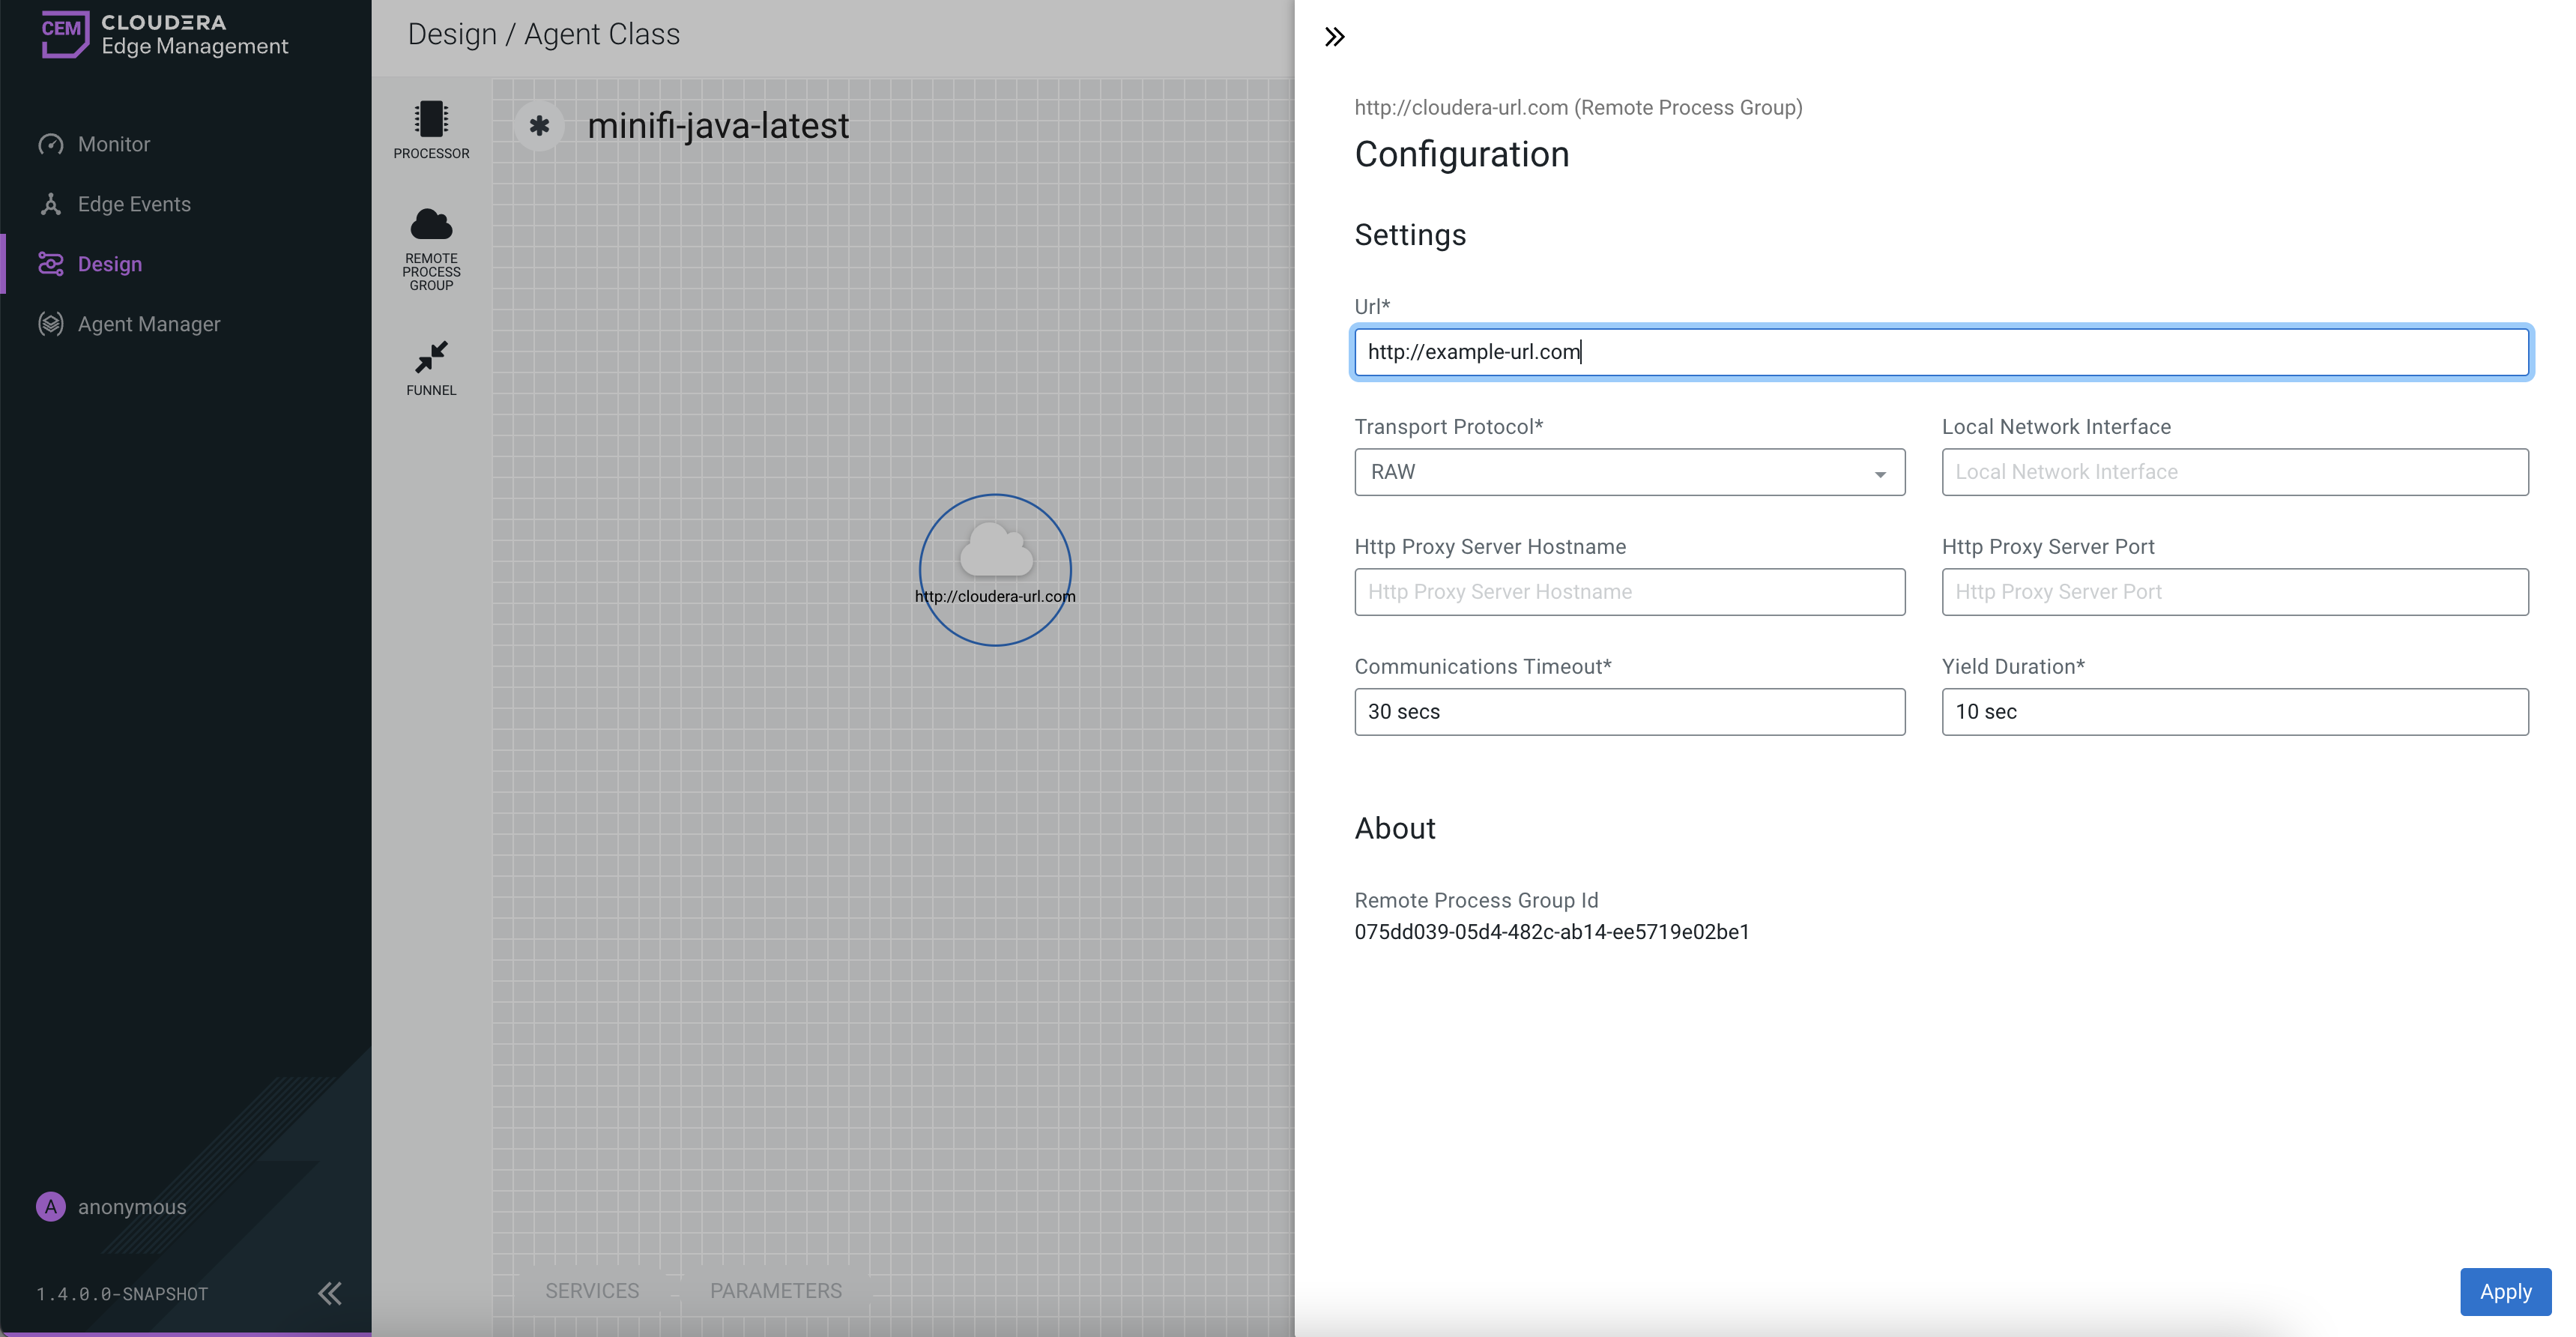Open the Parameters tab
Screen dimensions: 2576x1337
click(776, 1291)
